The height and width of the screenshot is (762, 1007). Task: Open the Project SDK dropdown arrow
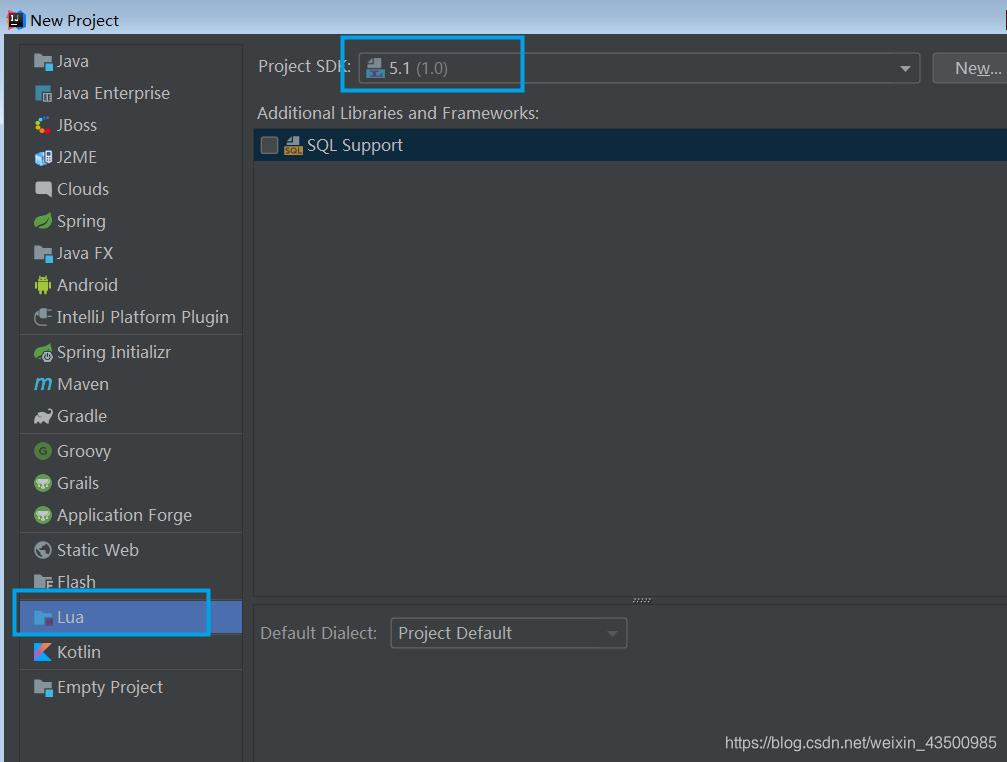pyautogui.click(x=905, y=69)
